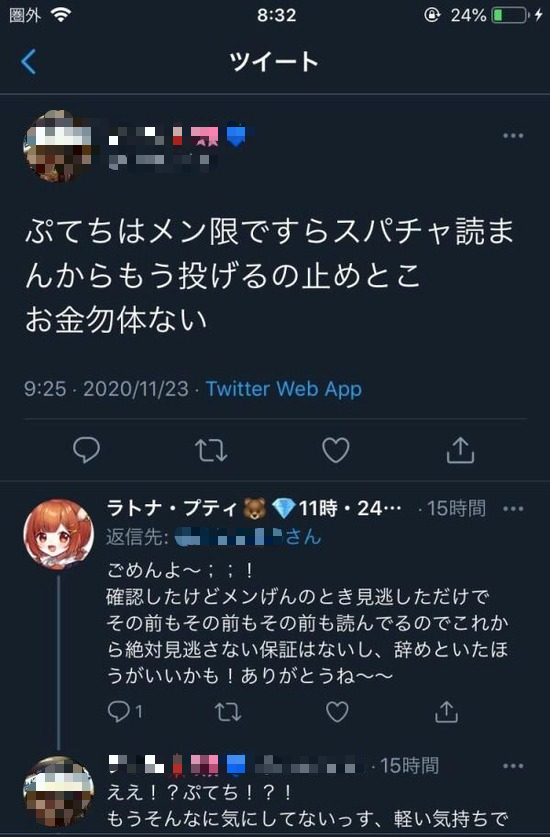Open options on bottom reply tweet
Image resolution: width=550 pixels, height=837 pixels.
pyautogui.click(x=513, y=766)
